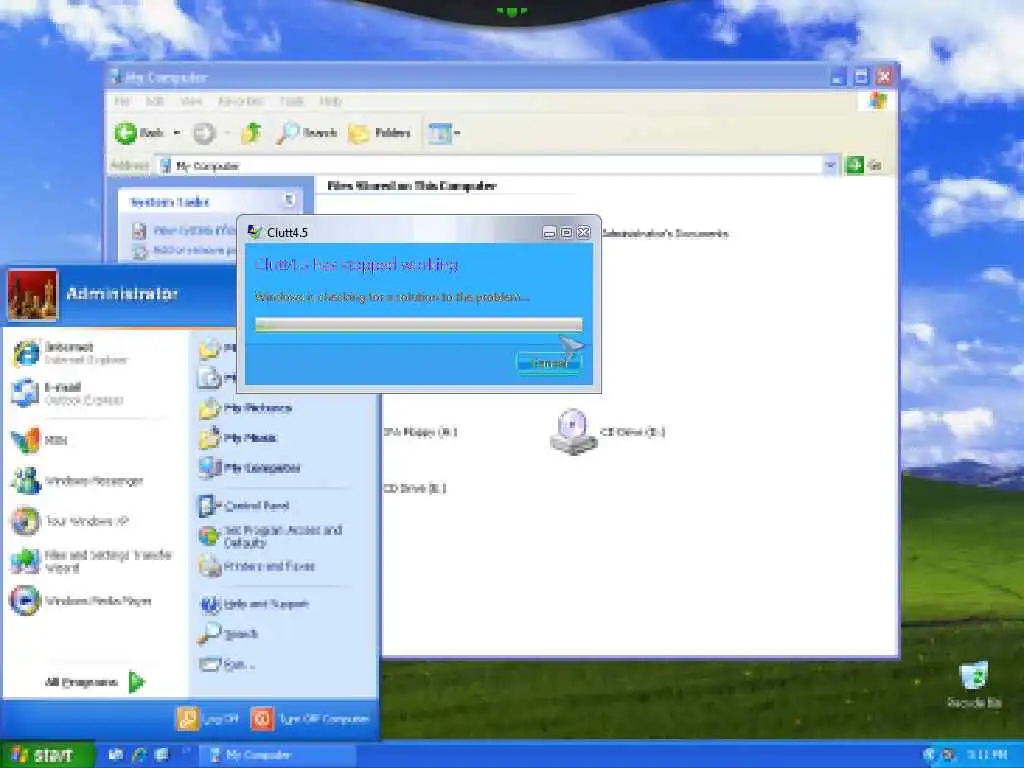The height and width of the screenshot is (768, 1024).
Task: Open My Computer in Start menu
Action: (x=249, y=468)
